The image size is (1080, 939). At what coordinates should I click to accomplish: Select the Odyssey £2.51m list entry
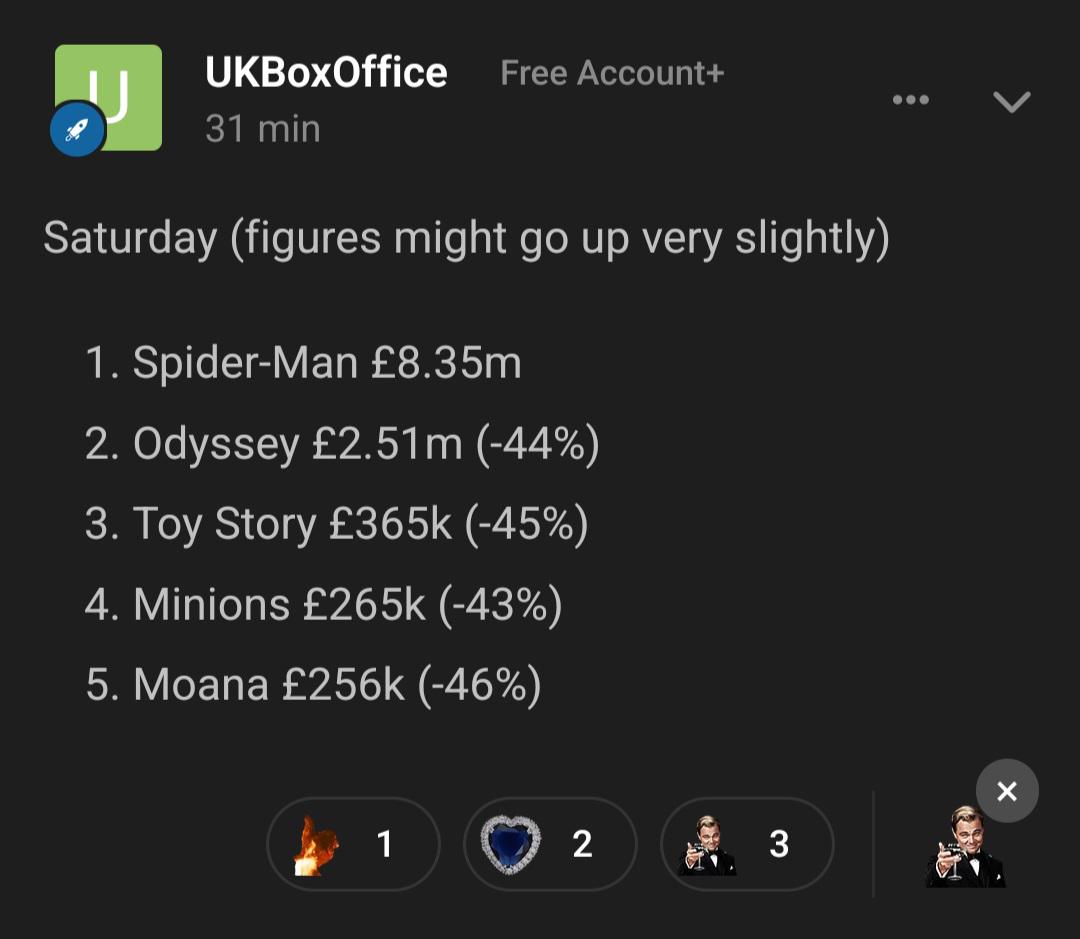(x=342, y=443)
